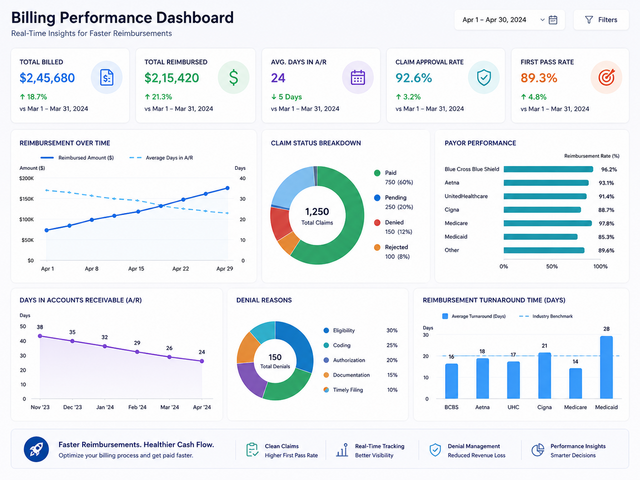Toggle the Coding legend dot
The height and width of the screenshot is (480, 640).
pos(326,345)
